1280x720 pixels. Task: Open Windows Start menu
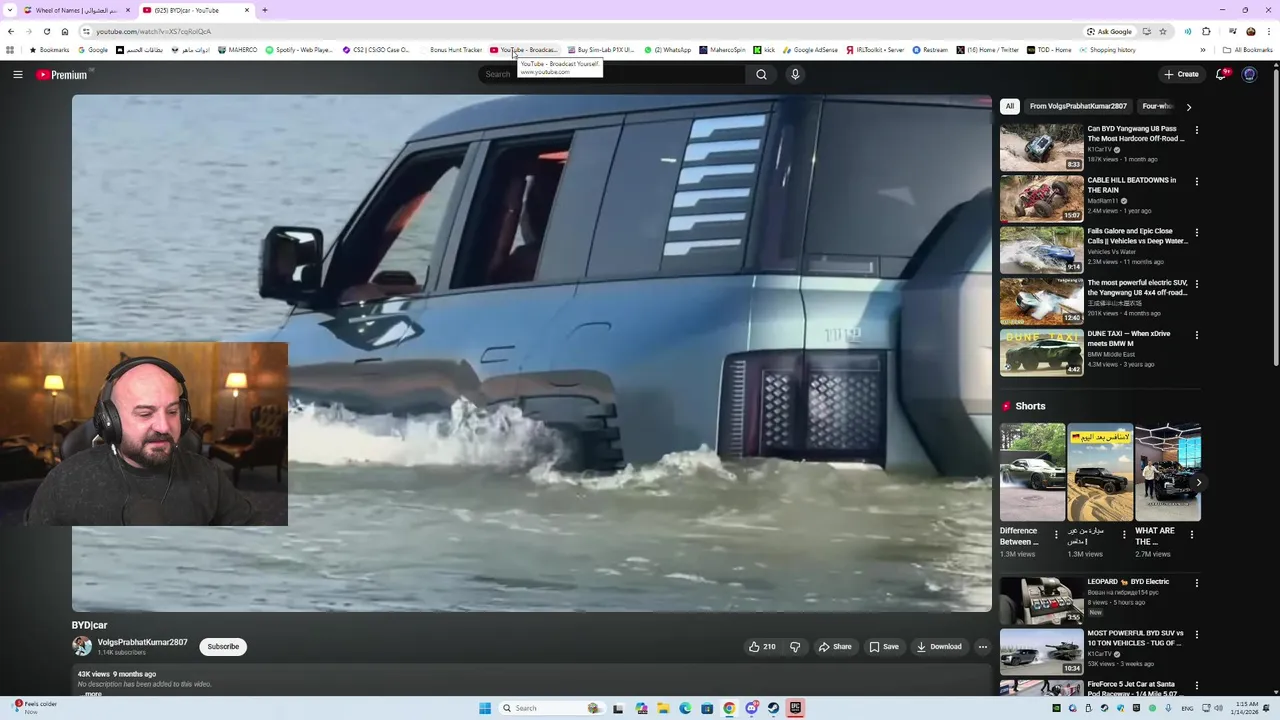tap(485, 708)
